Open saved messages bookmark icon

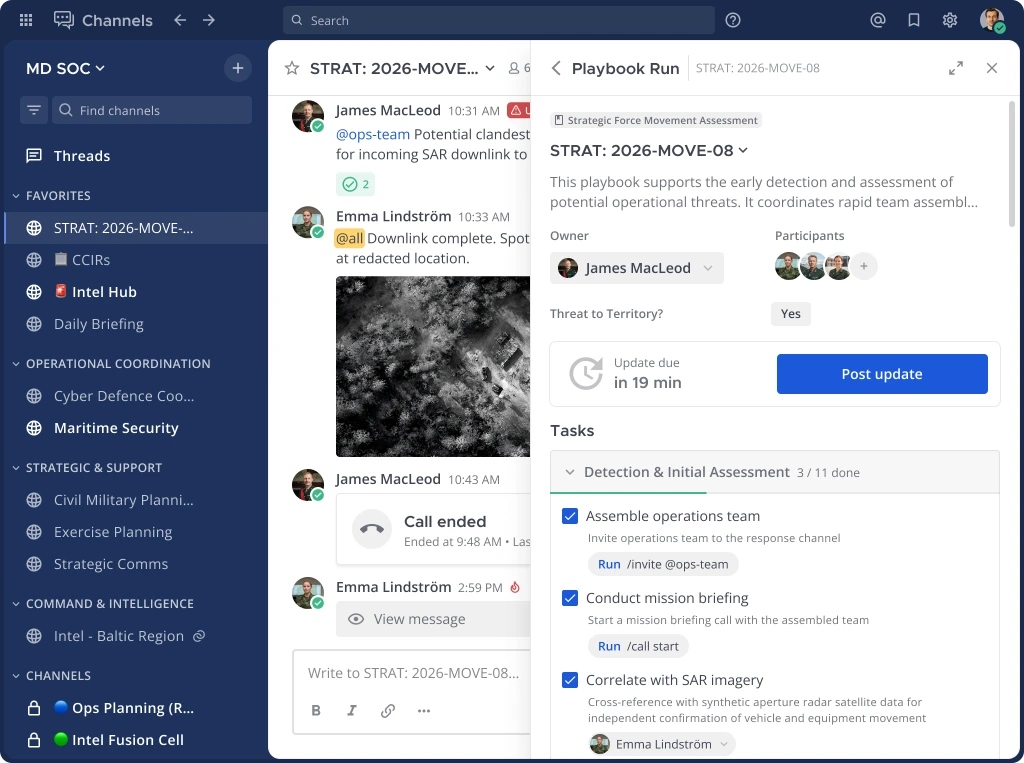coord(914,20)
